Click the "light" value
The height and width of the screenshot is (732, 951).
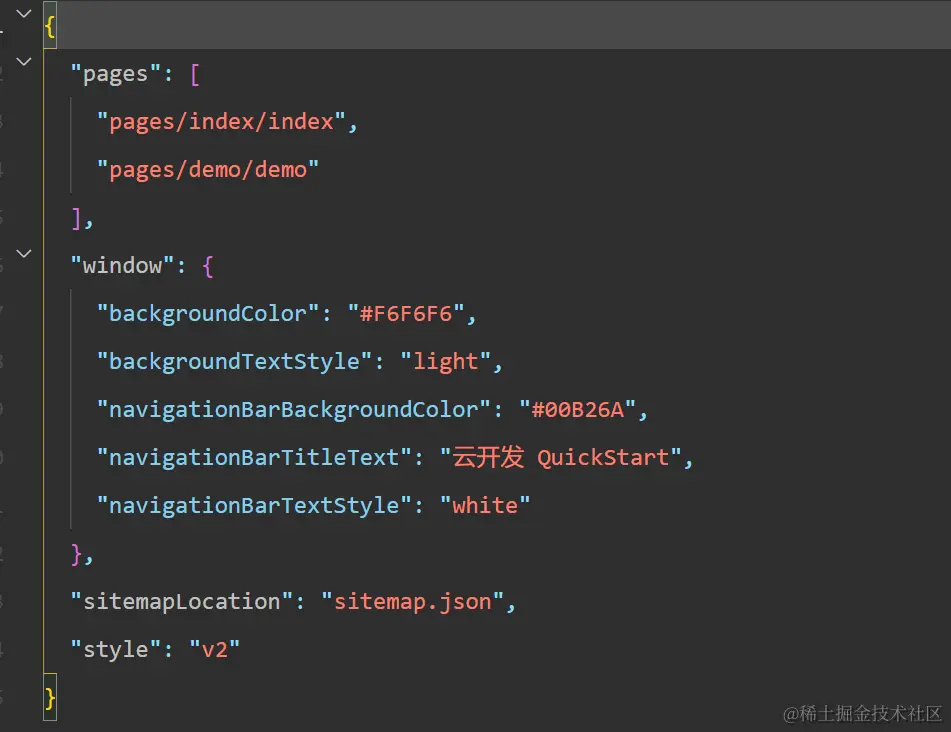pos(445,361)
